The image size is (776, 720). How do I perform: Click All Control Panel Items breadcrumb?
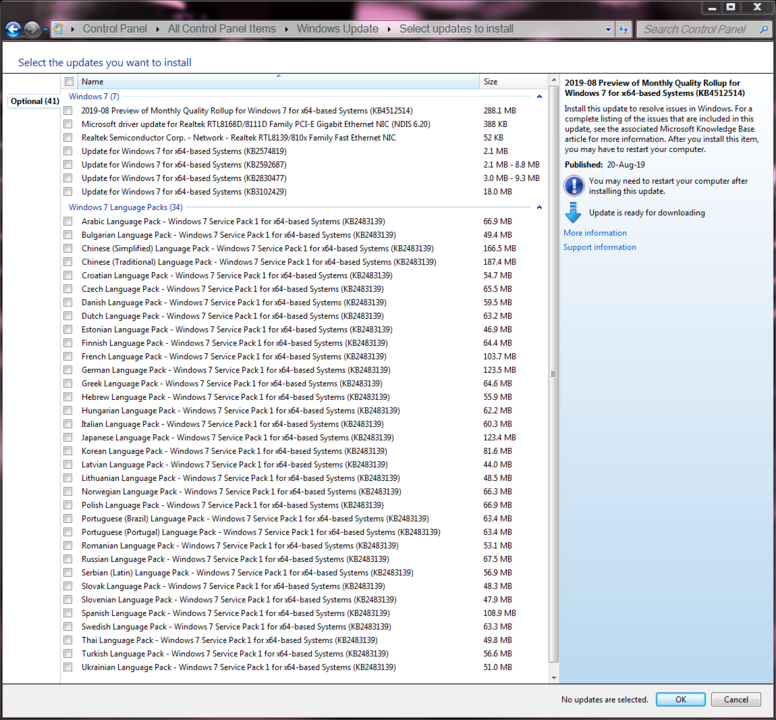[222, 29]
